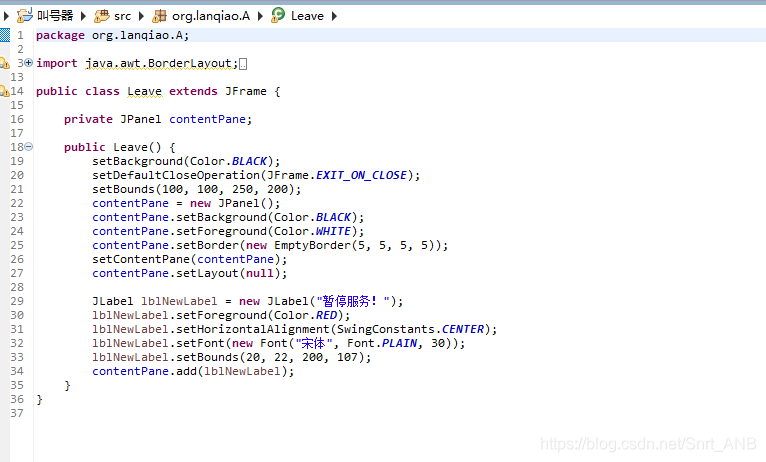Screen dimensions: 766x462
Task: Click the src source folder icon
Action: [101, 16]
